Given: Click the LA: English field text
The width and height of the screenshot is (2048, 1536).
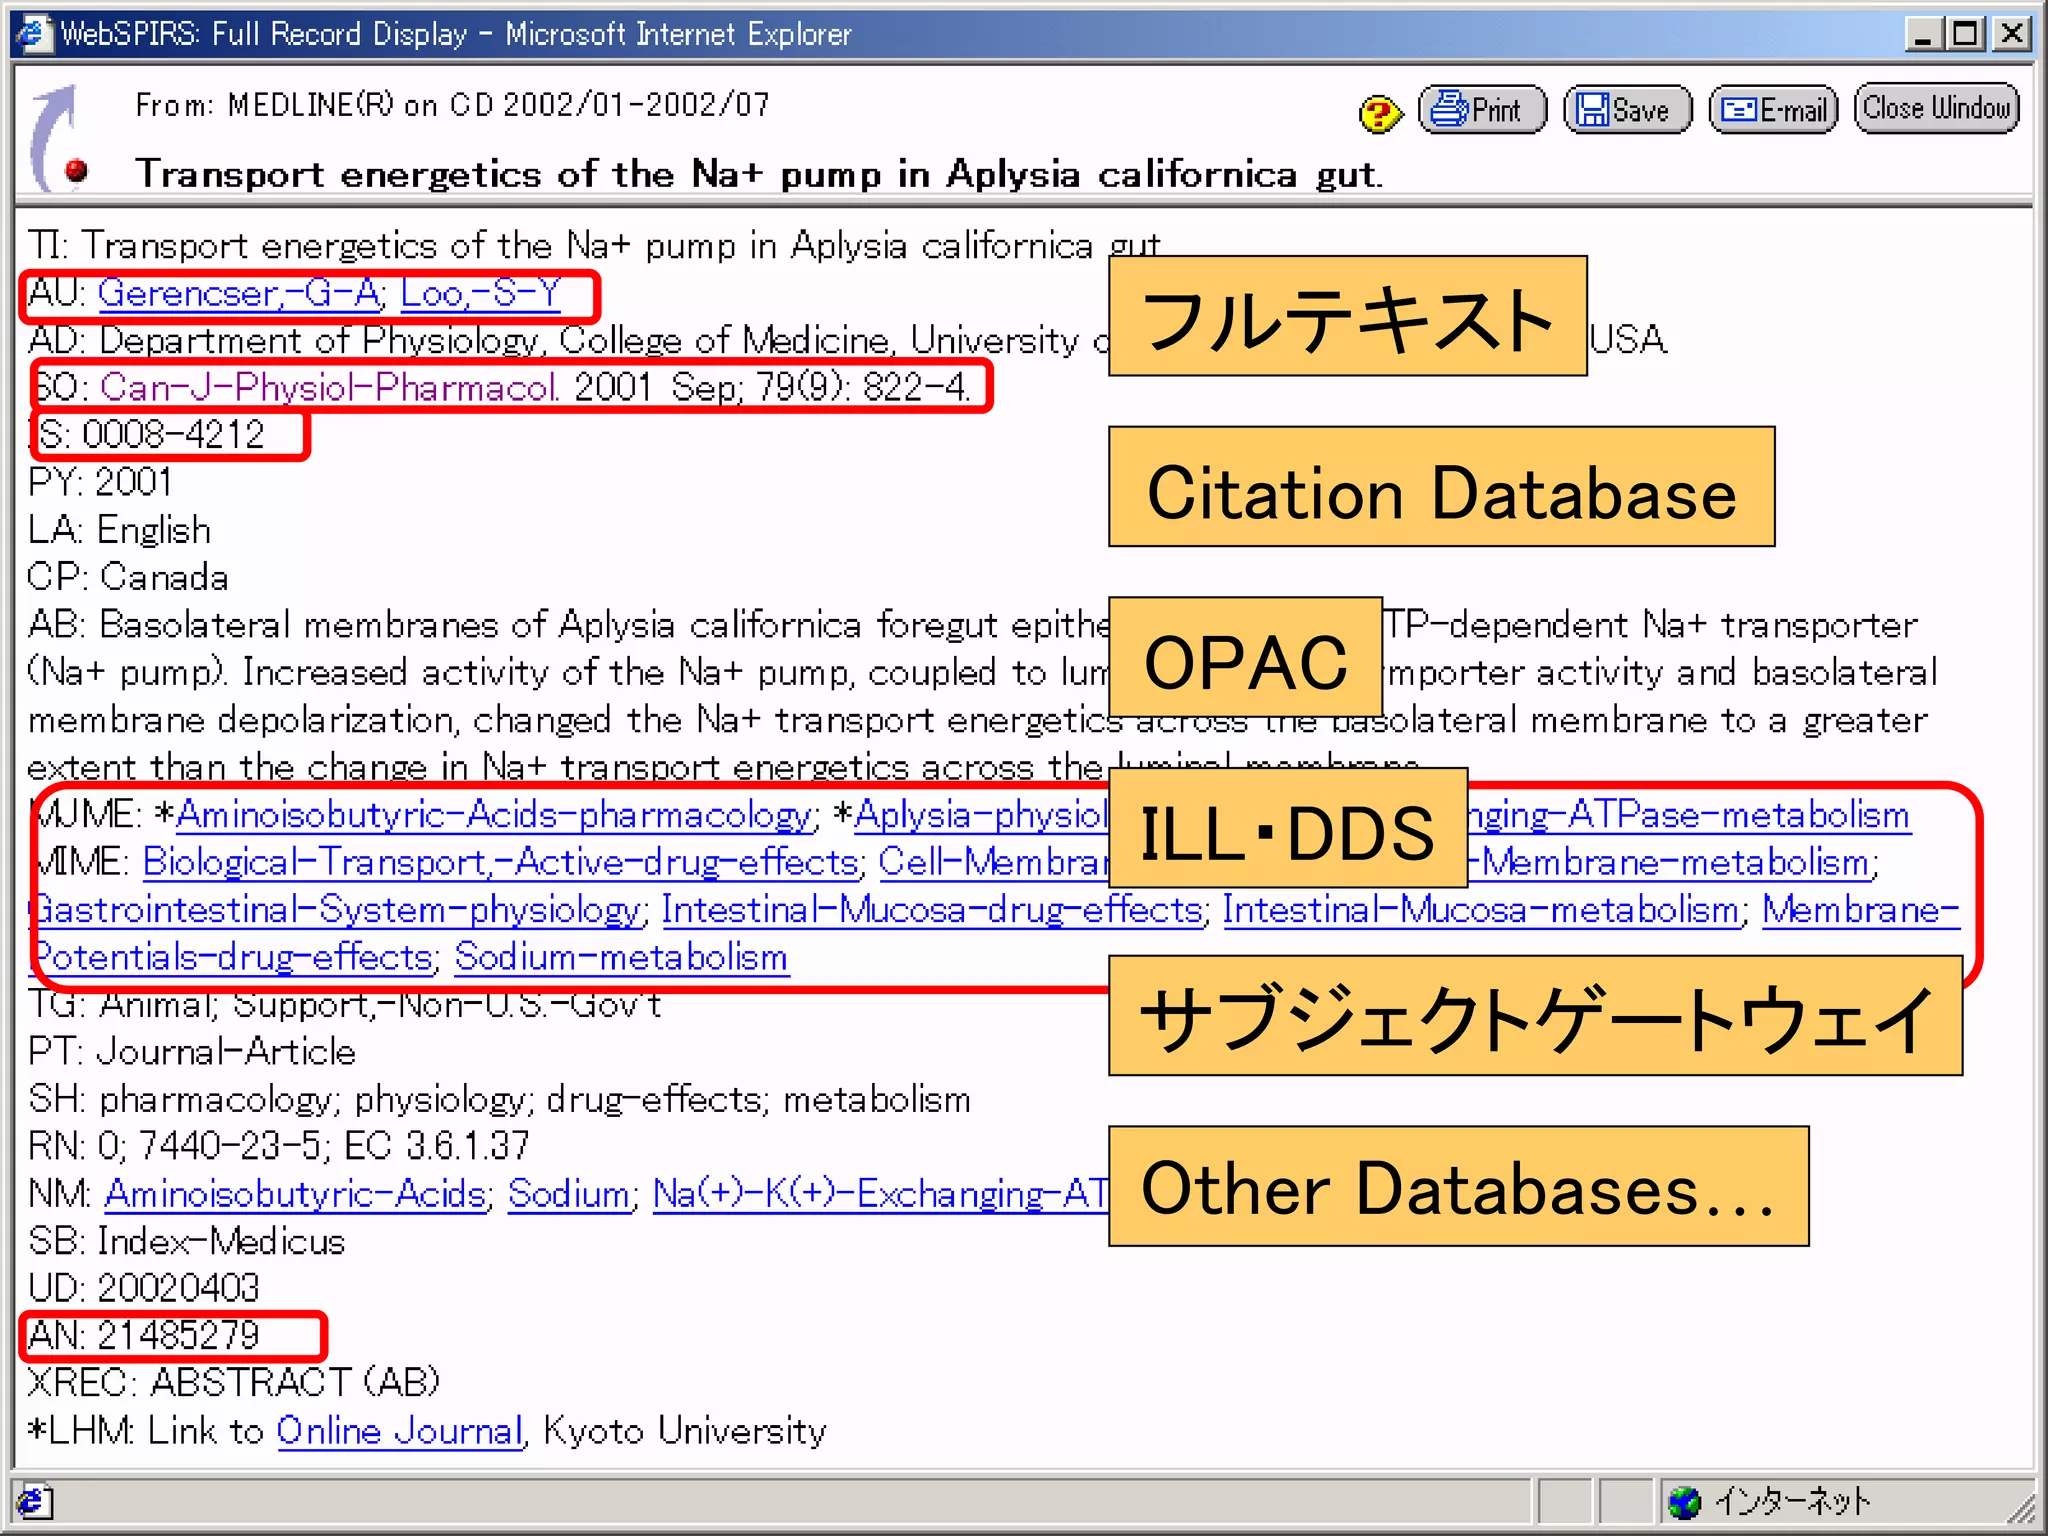Looking at the screenshot, I should point(120,530).
